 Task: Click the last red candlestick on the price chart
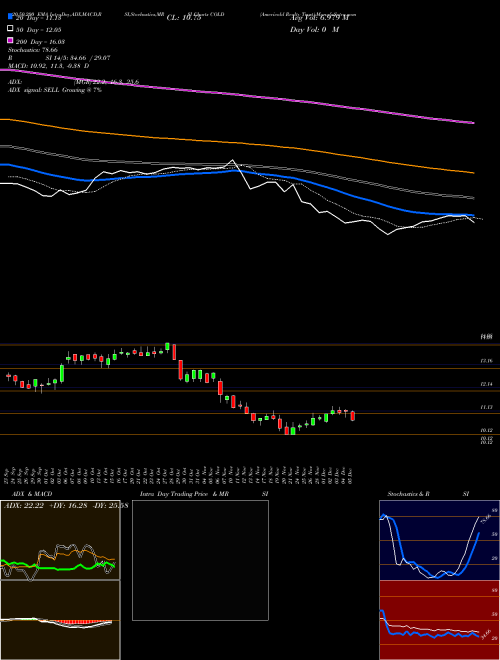coord(353,416)
